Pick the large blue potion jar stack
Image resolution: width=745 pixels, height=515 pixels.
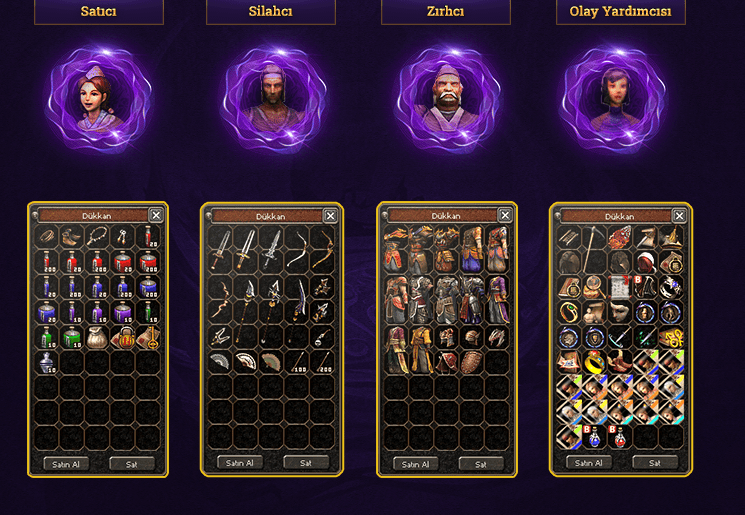pos(148,287)
